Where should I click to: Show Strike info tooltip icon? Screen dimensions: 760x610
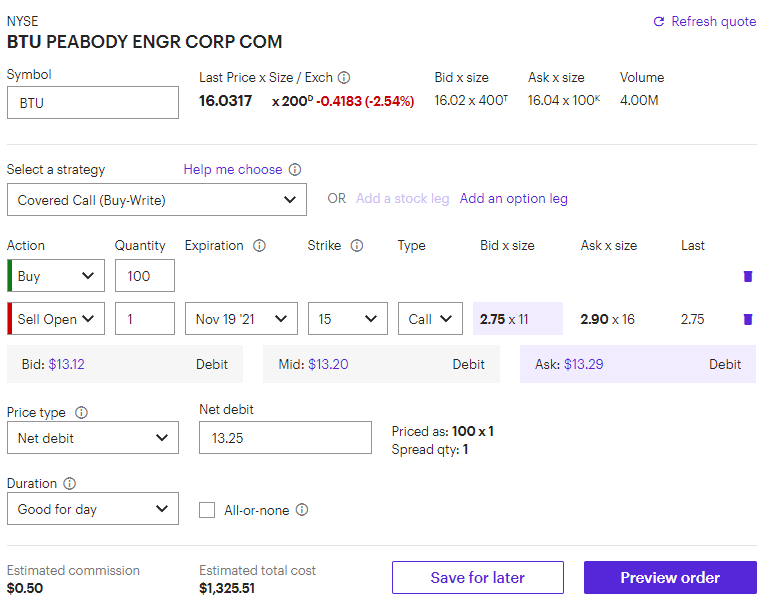tap(357, 246)
